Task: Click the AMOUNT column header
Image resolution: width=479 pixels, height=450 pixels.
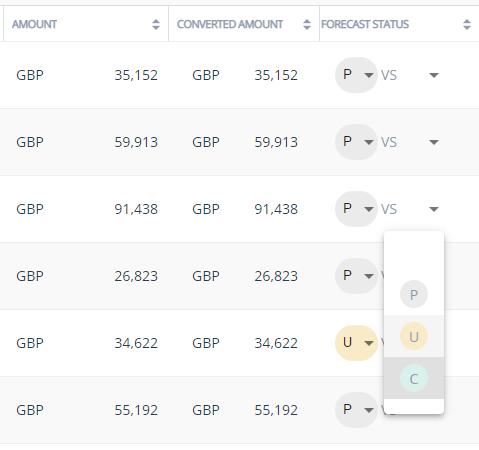Action: (34, 24)
